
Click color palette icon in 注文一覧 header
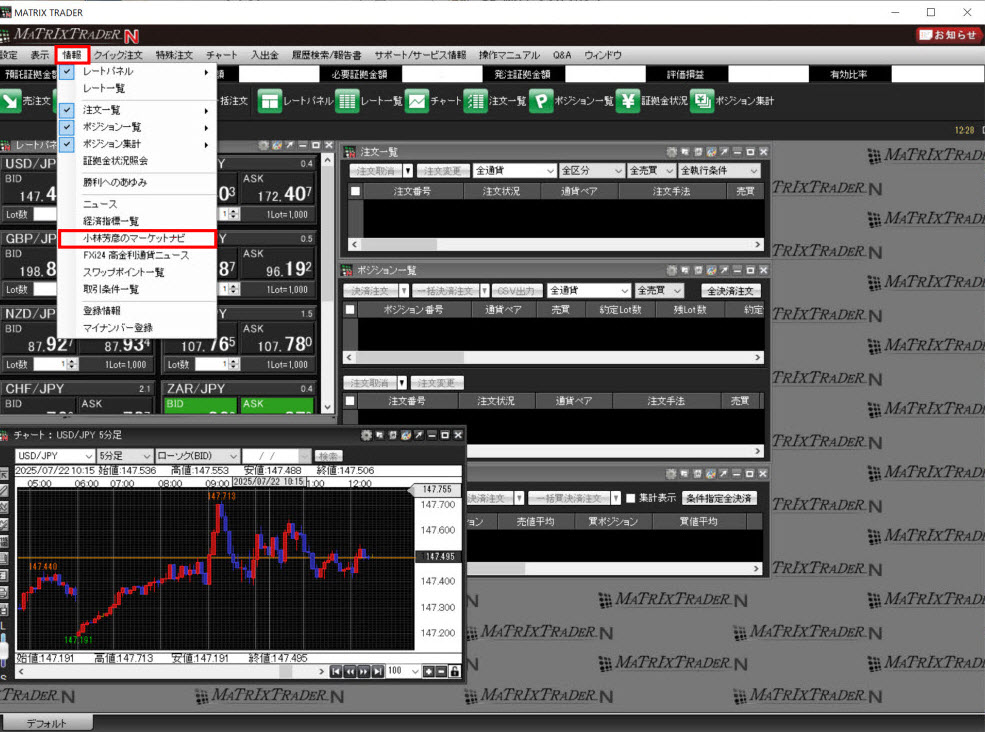tap(711, 152)
